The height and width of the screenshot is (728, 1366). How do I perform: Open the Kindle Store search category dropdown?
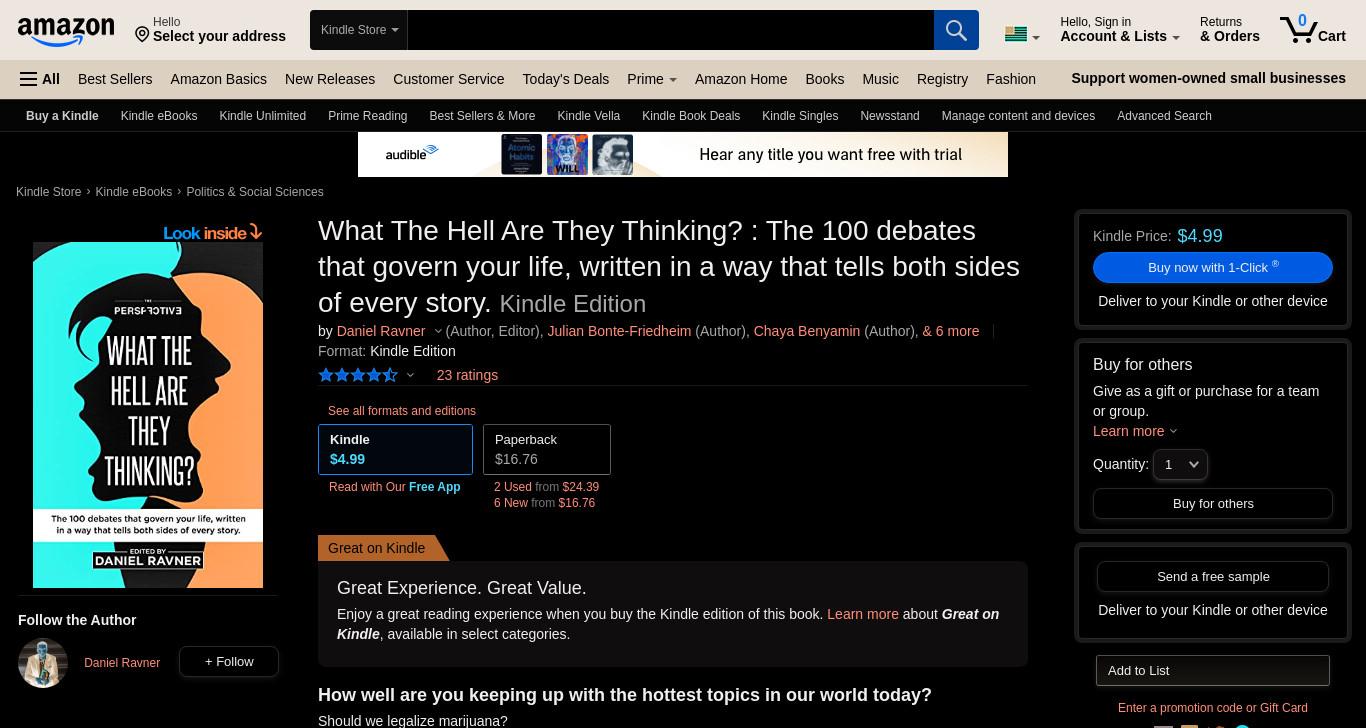click(359, 30)
